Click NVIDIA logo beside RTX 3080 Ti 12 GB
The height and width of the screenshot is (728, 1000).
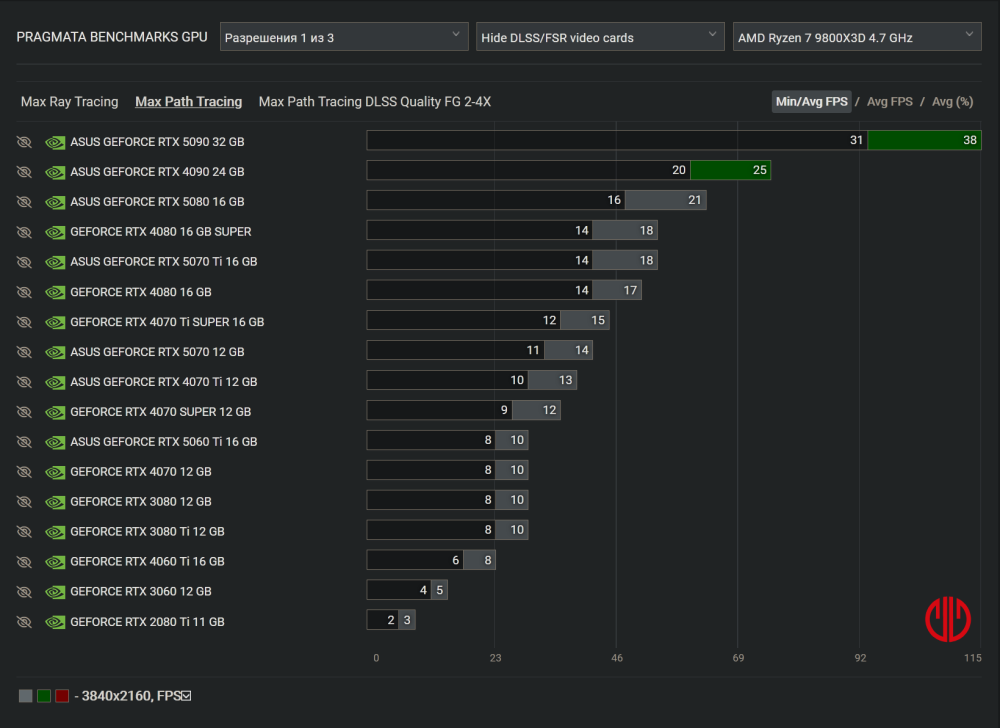click(55, 532)
